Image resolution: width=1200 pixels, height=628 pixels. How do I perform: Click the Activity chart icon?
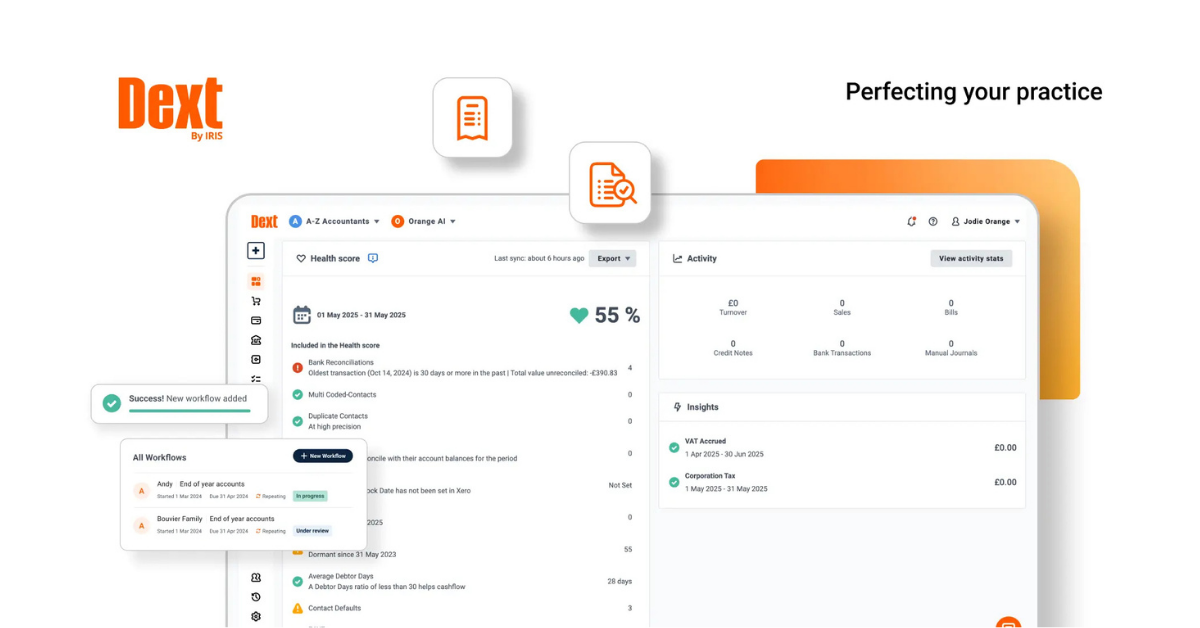pyautogui.click(x=677, y=258)
